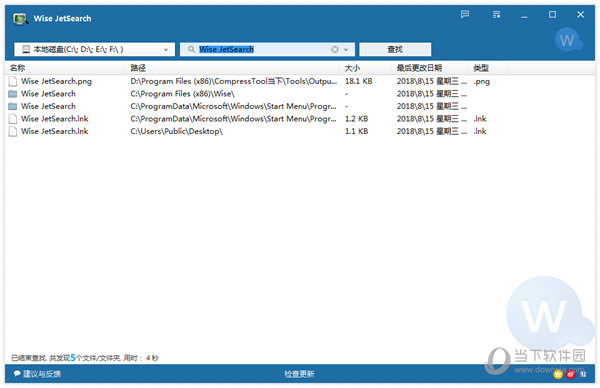Select Wise JetSearch.lnk name in Public\Desktop row
Viewport: 600px width, 388px height.
coord(55,131)
